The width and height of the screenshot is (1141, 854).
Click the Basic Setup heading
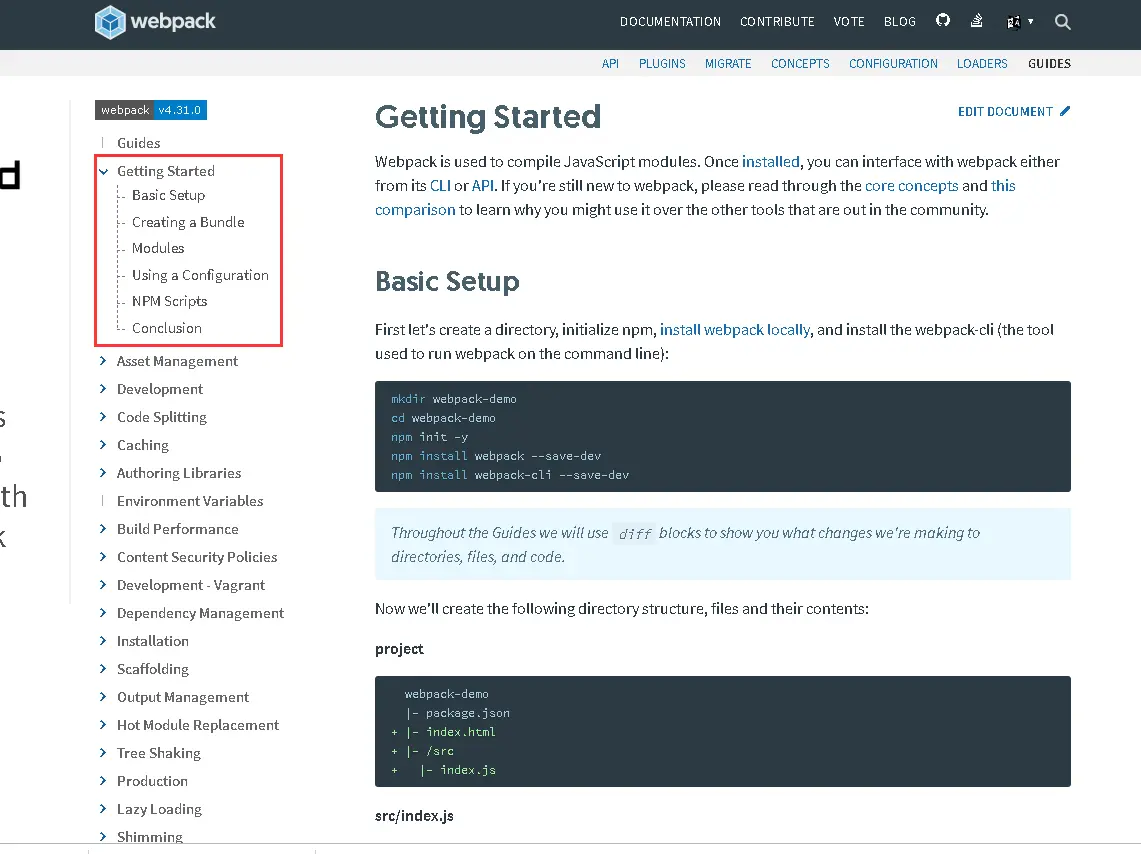pos(447,281)
